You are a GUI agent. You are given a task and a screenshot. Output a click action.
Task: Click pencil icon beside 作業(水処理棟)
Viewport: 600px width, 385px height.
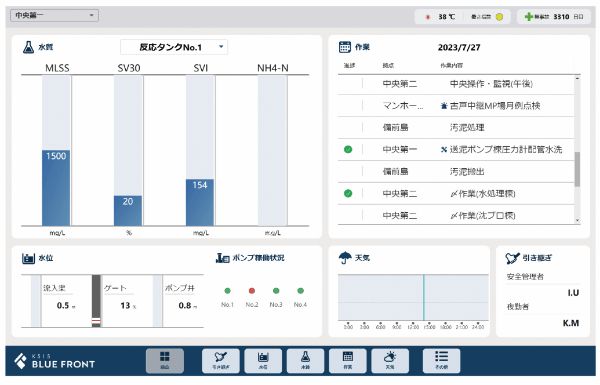pyautogui.click(x=454, y=194)
